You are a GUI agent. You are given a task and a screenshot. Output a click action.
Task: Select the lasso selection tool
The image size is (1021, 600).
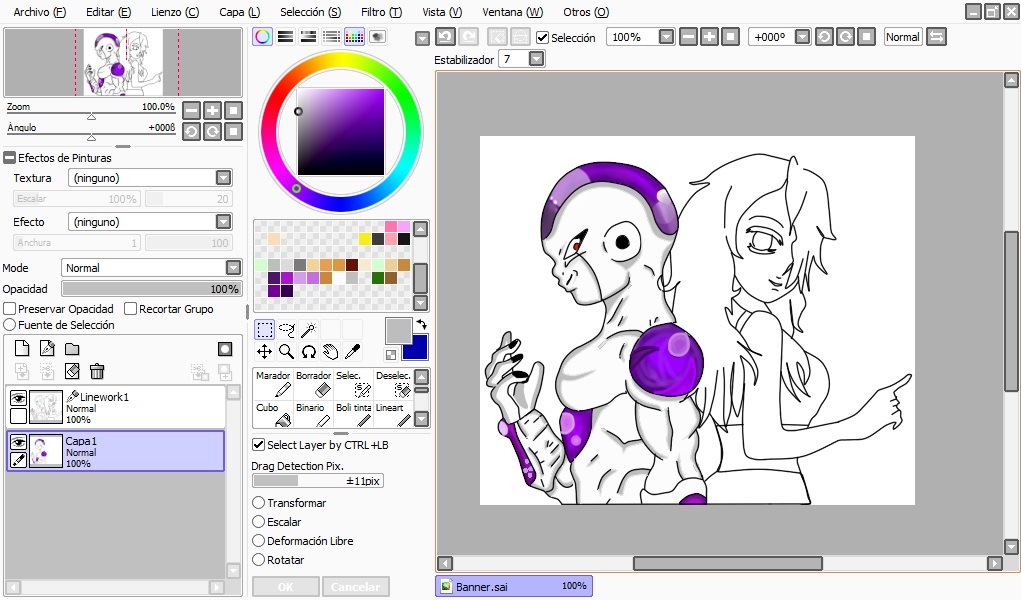(287, 330)
